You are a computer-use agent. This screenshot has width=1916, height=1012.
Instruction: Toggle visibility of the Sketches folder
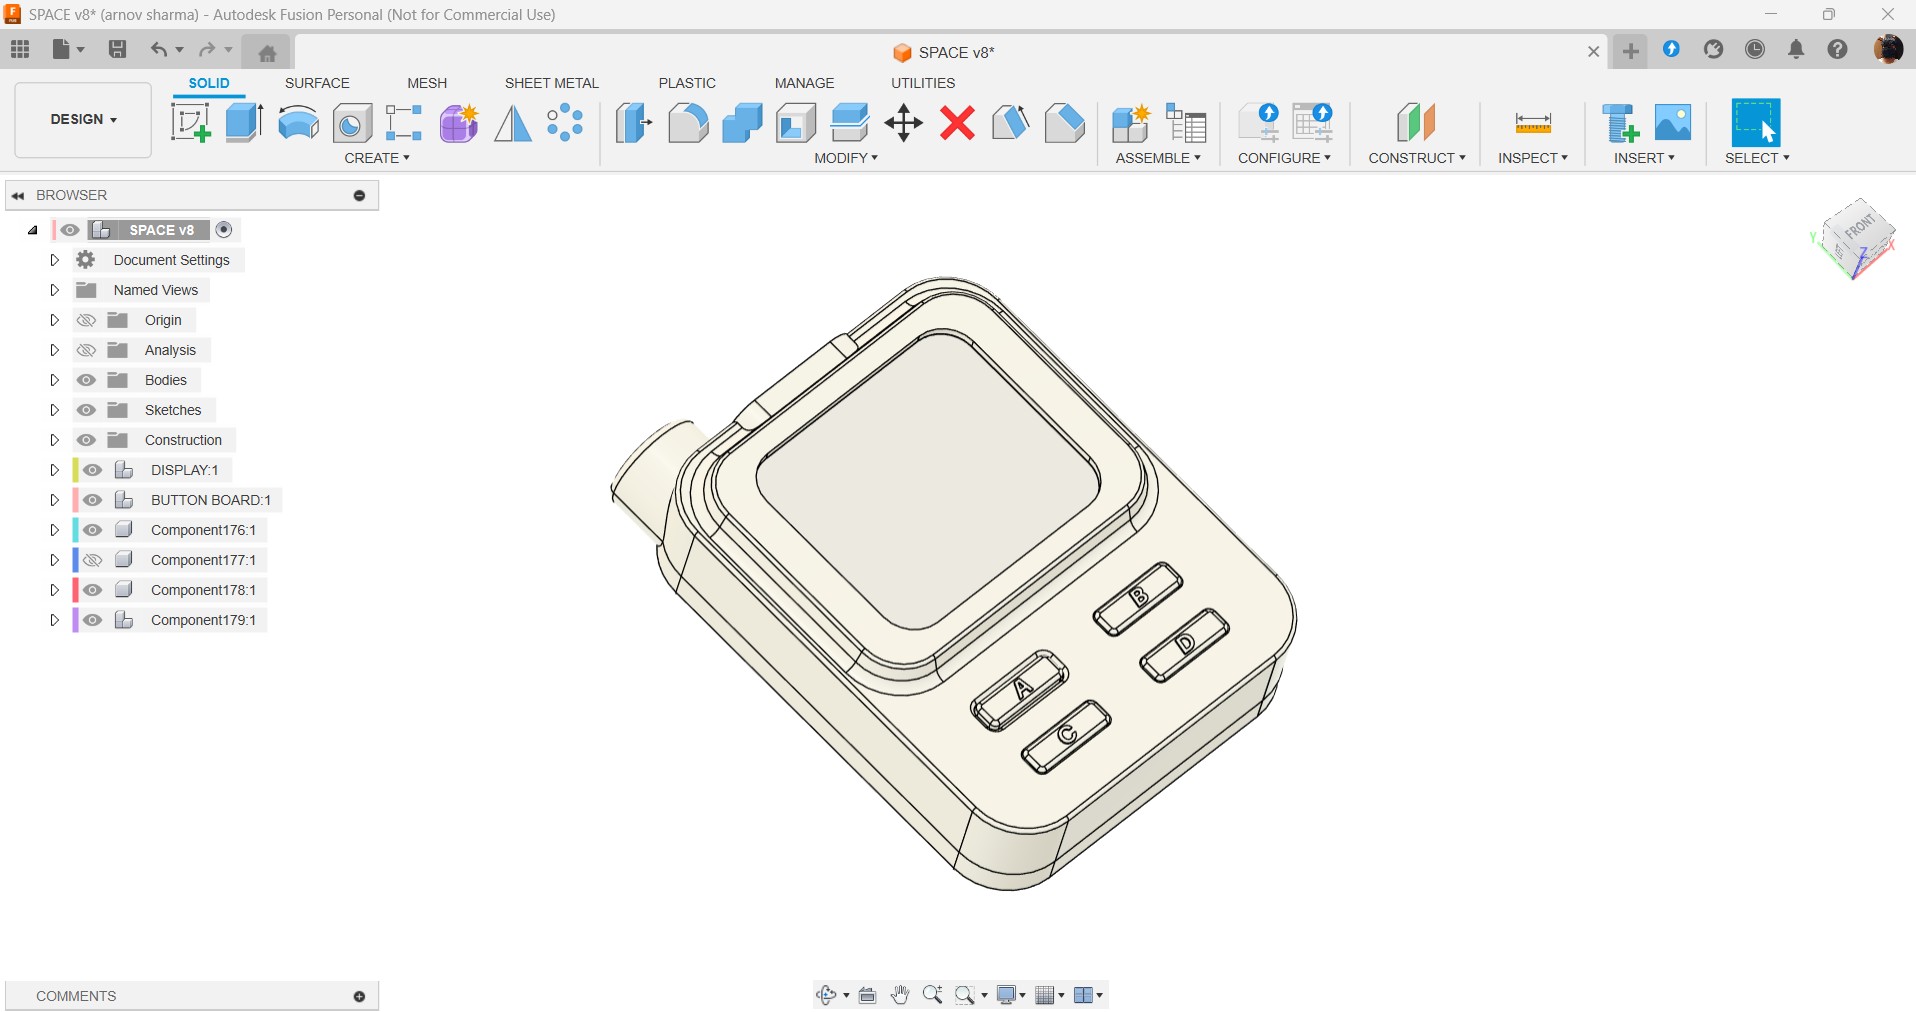(87, 410)
